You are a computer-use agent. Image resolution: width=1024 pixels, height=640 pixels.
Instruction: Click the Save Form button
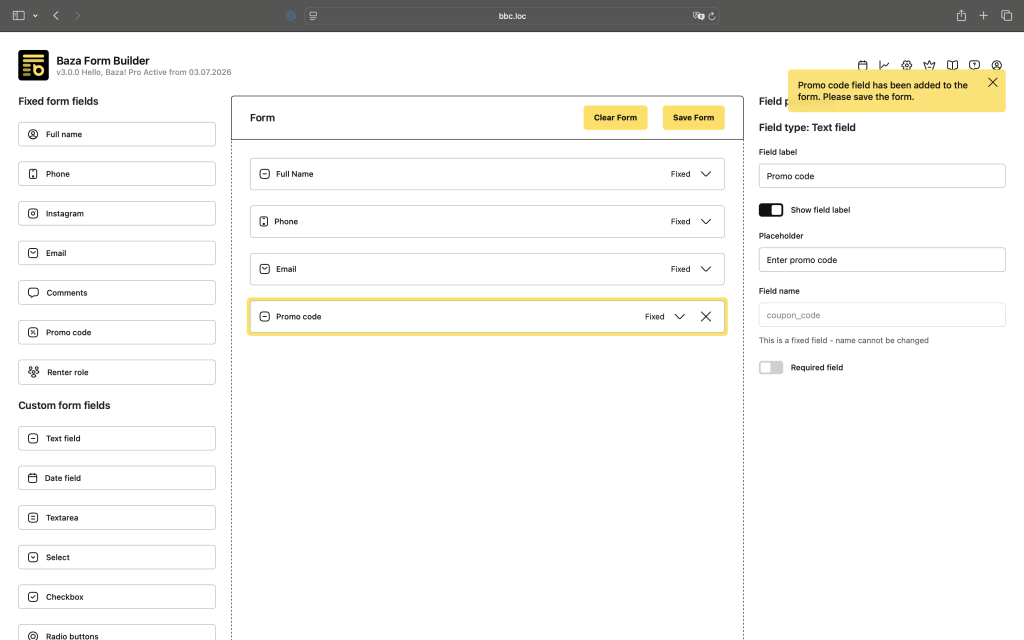(694, 118)
